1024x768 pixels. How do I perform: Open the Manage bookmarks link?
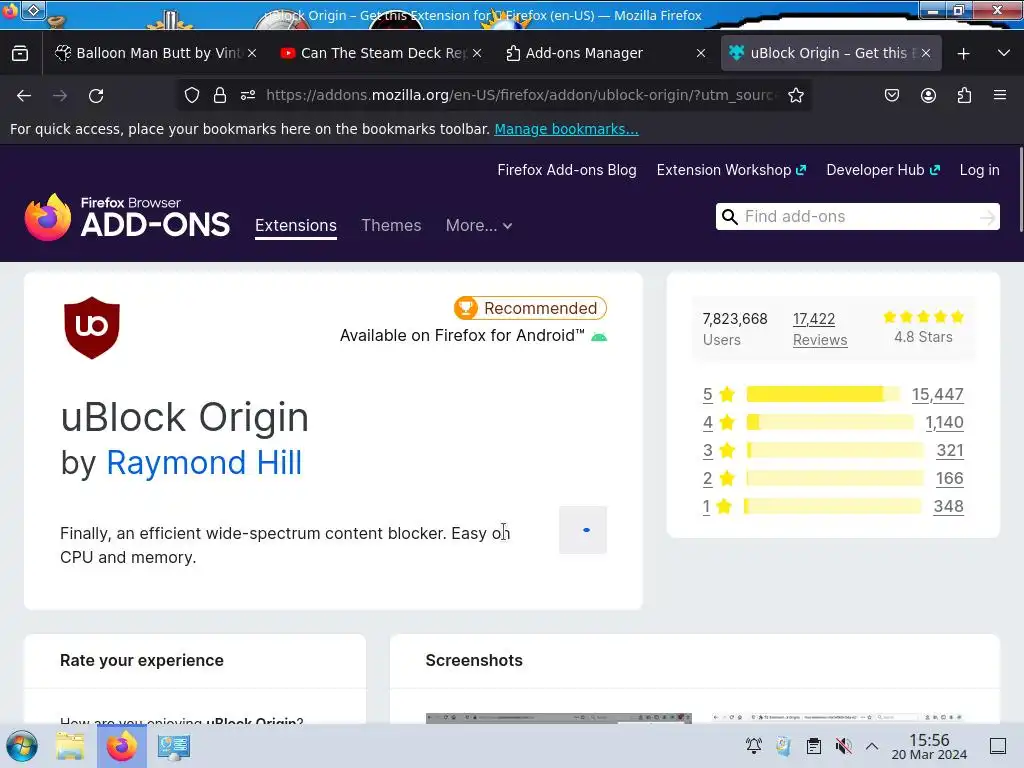566,129
